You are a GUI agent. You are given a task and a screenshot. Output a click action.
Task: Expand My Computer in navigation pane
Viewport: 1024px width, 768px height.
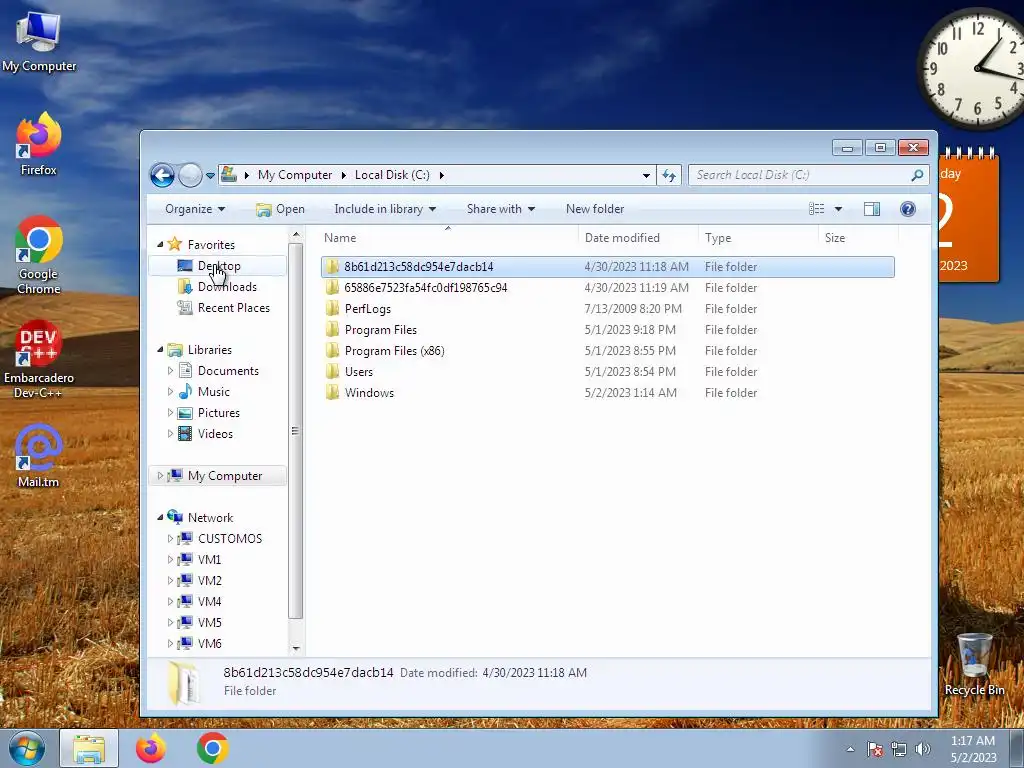click(160, 475)
